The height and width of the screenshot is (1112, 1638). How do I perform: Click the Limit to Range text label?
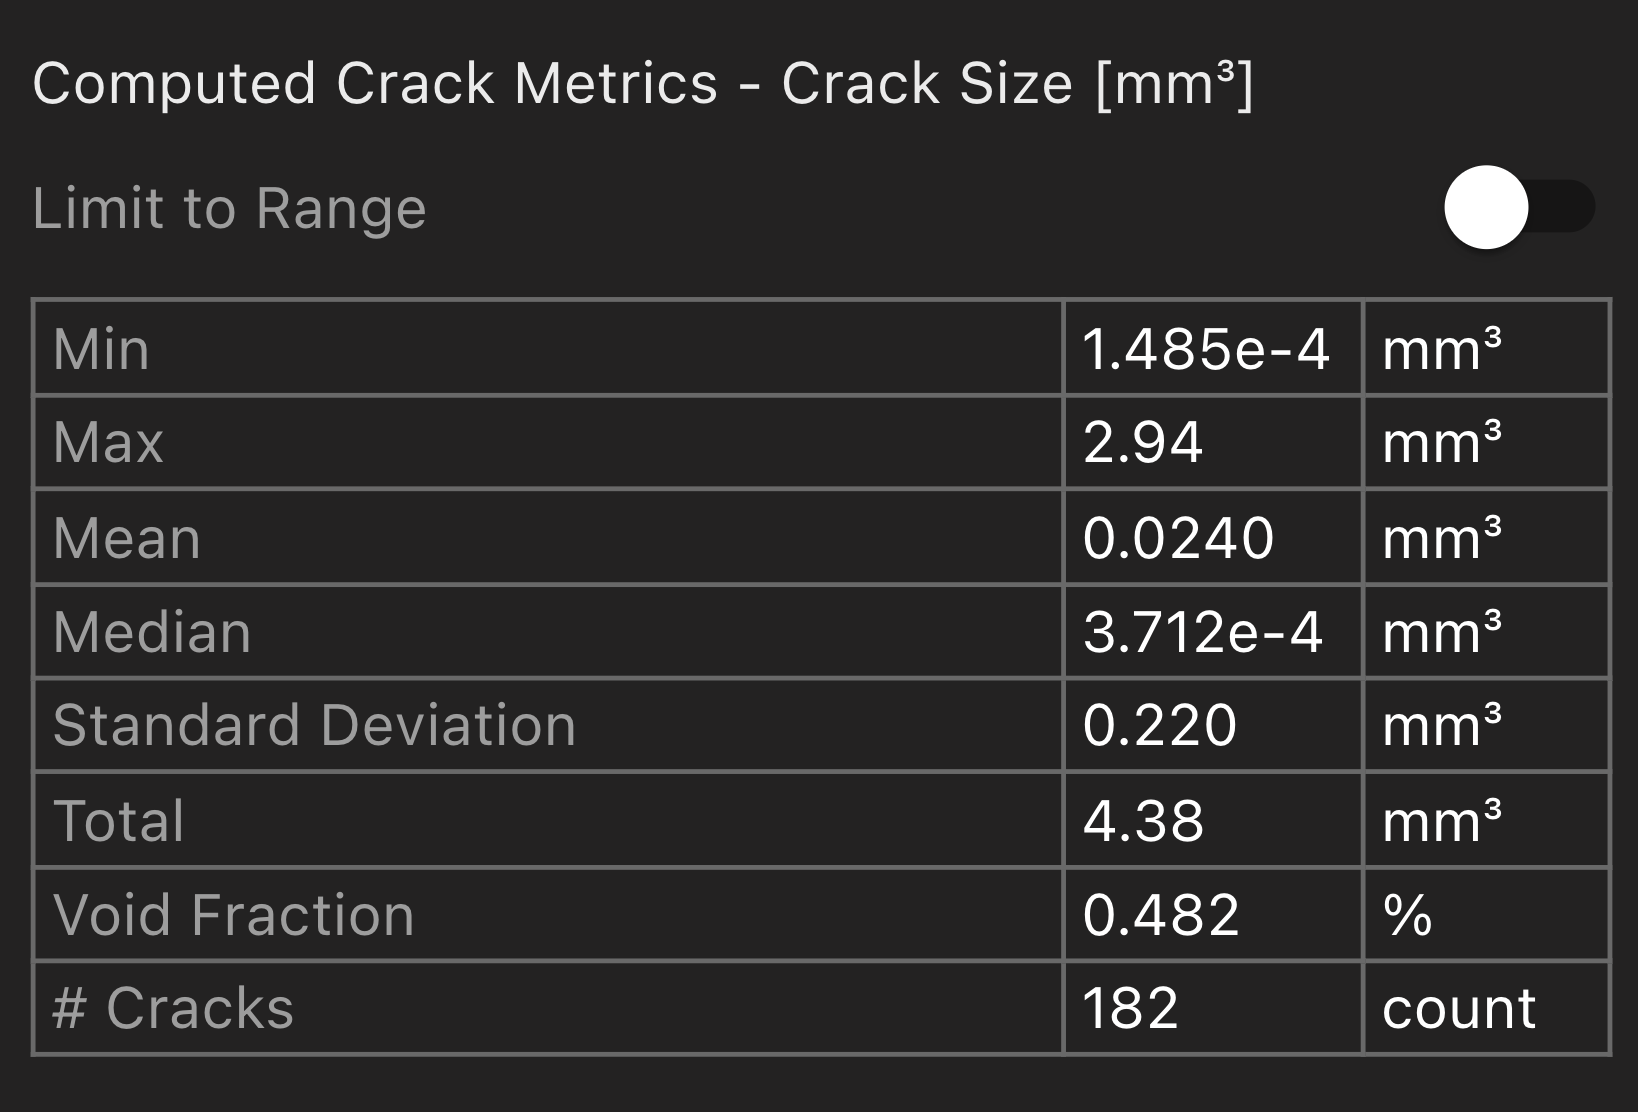[228, 207]
